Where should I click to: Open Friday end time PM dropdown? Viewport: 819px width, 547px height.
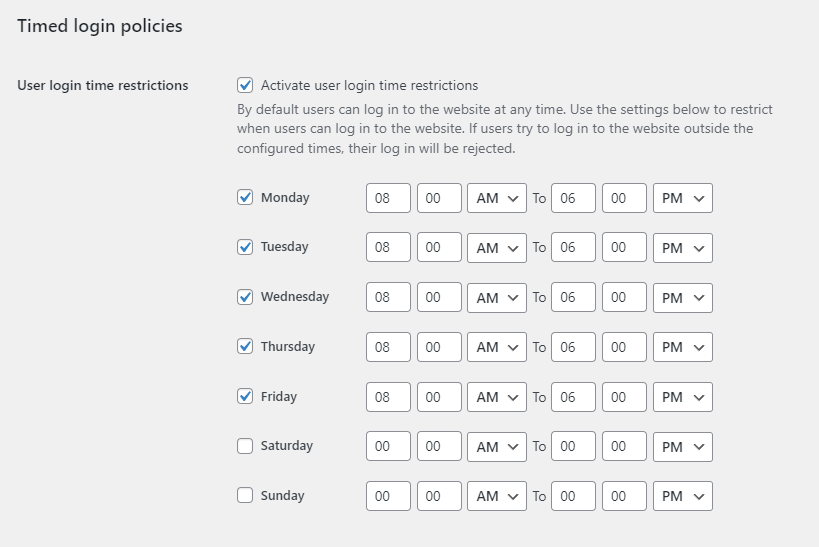click(682, 397)
